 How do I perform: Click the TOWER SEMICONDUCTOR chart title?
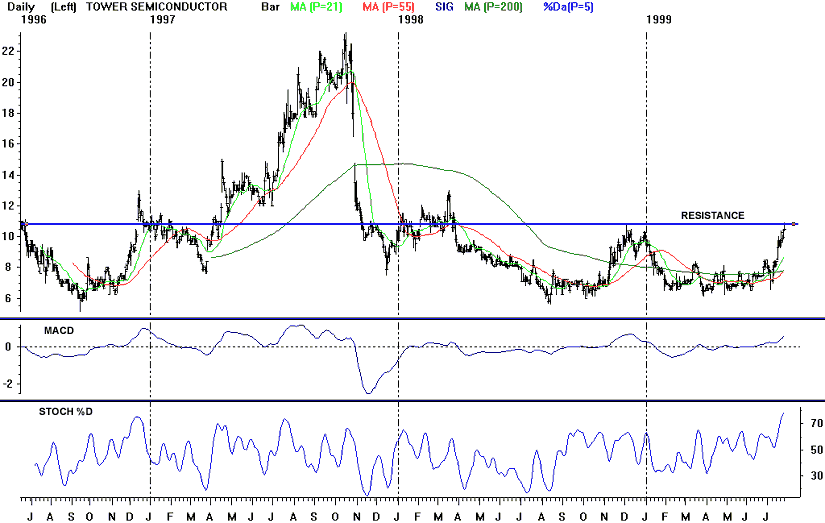pyautogui.click(x=157, y=7)
